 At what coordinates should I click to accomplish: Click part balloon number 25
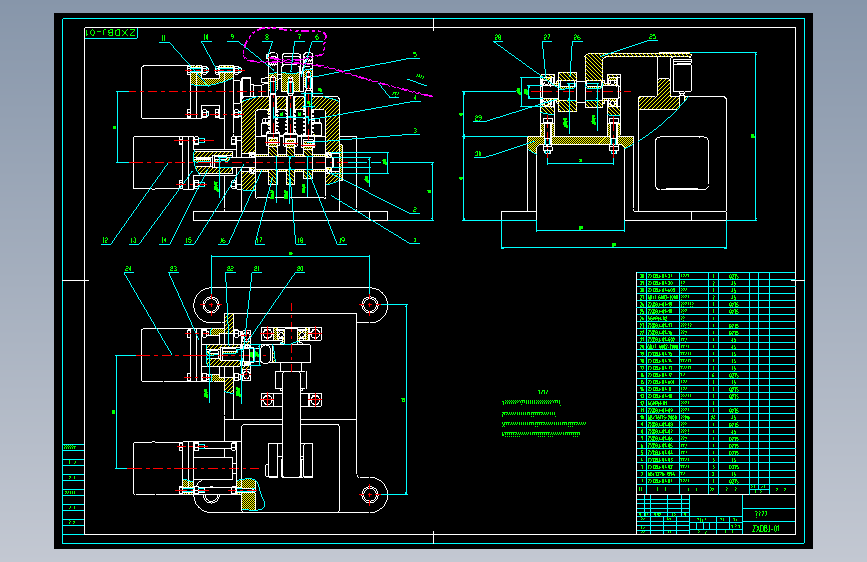[x=652, y=37]
